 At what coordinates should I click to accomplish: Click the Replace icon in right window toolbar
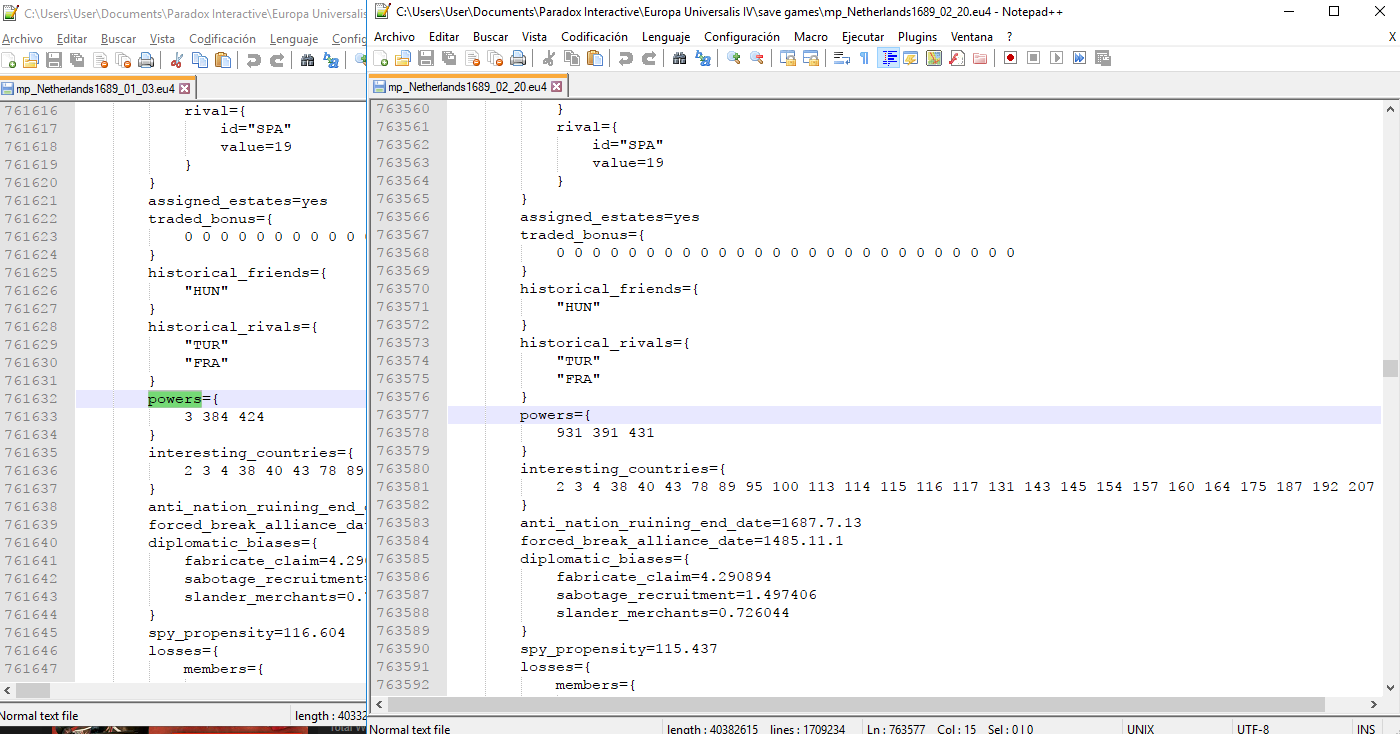click(x=703, y=58)
